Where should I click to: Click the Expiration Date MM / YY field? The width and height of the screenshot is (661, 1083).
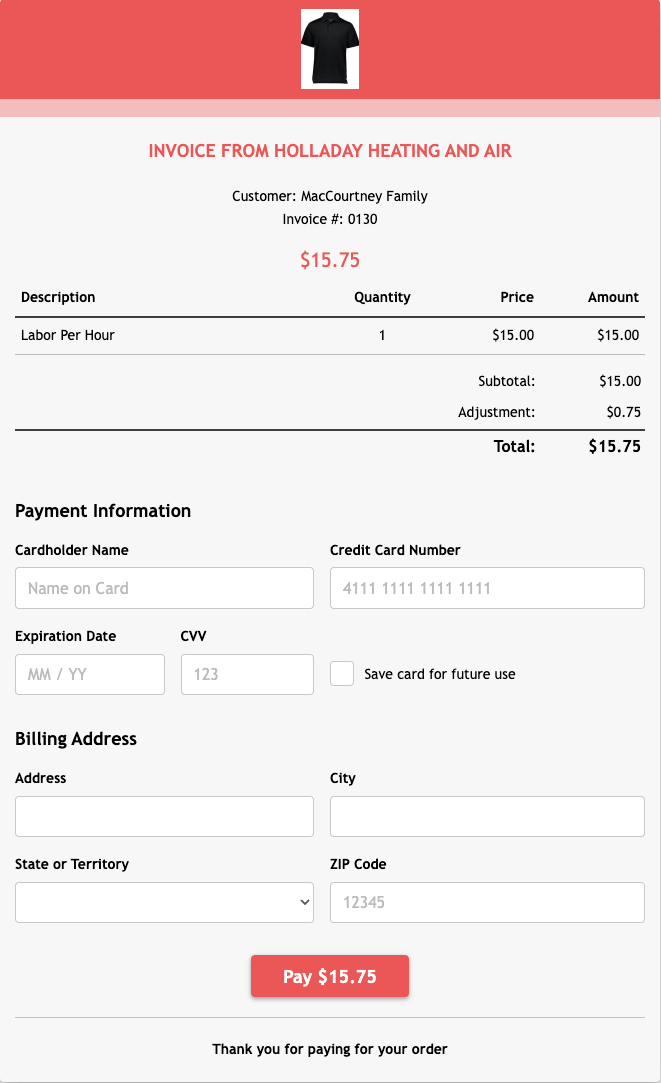[90, 674]
